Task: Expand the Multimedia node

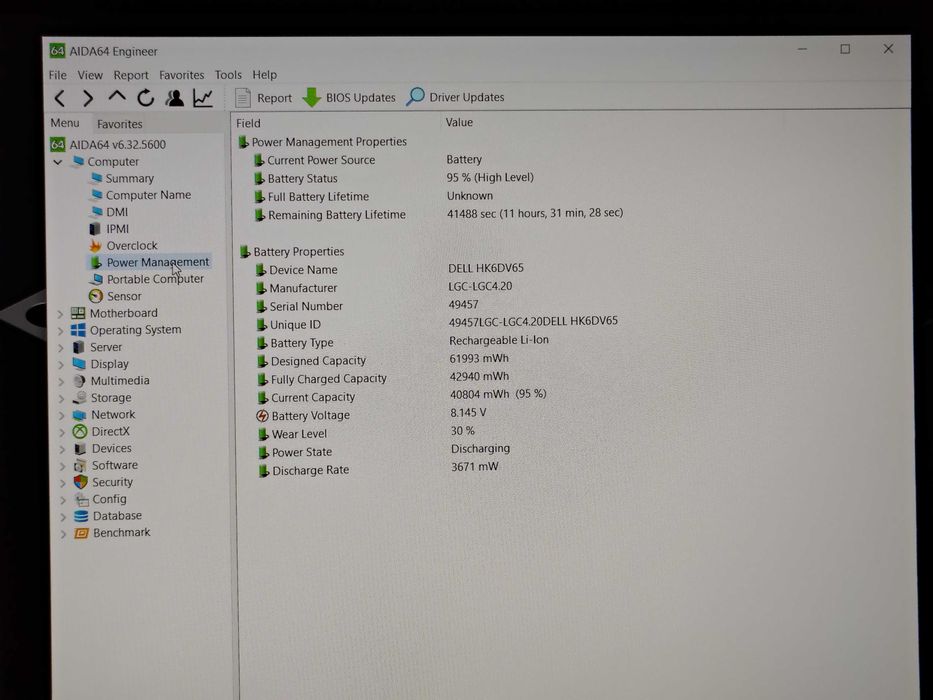Action: click(x=61, y=382)
